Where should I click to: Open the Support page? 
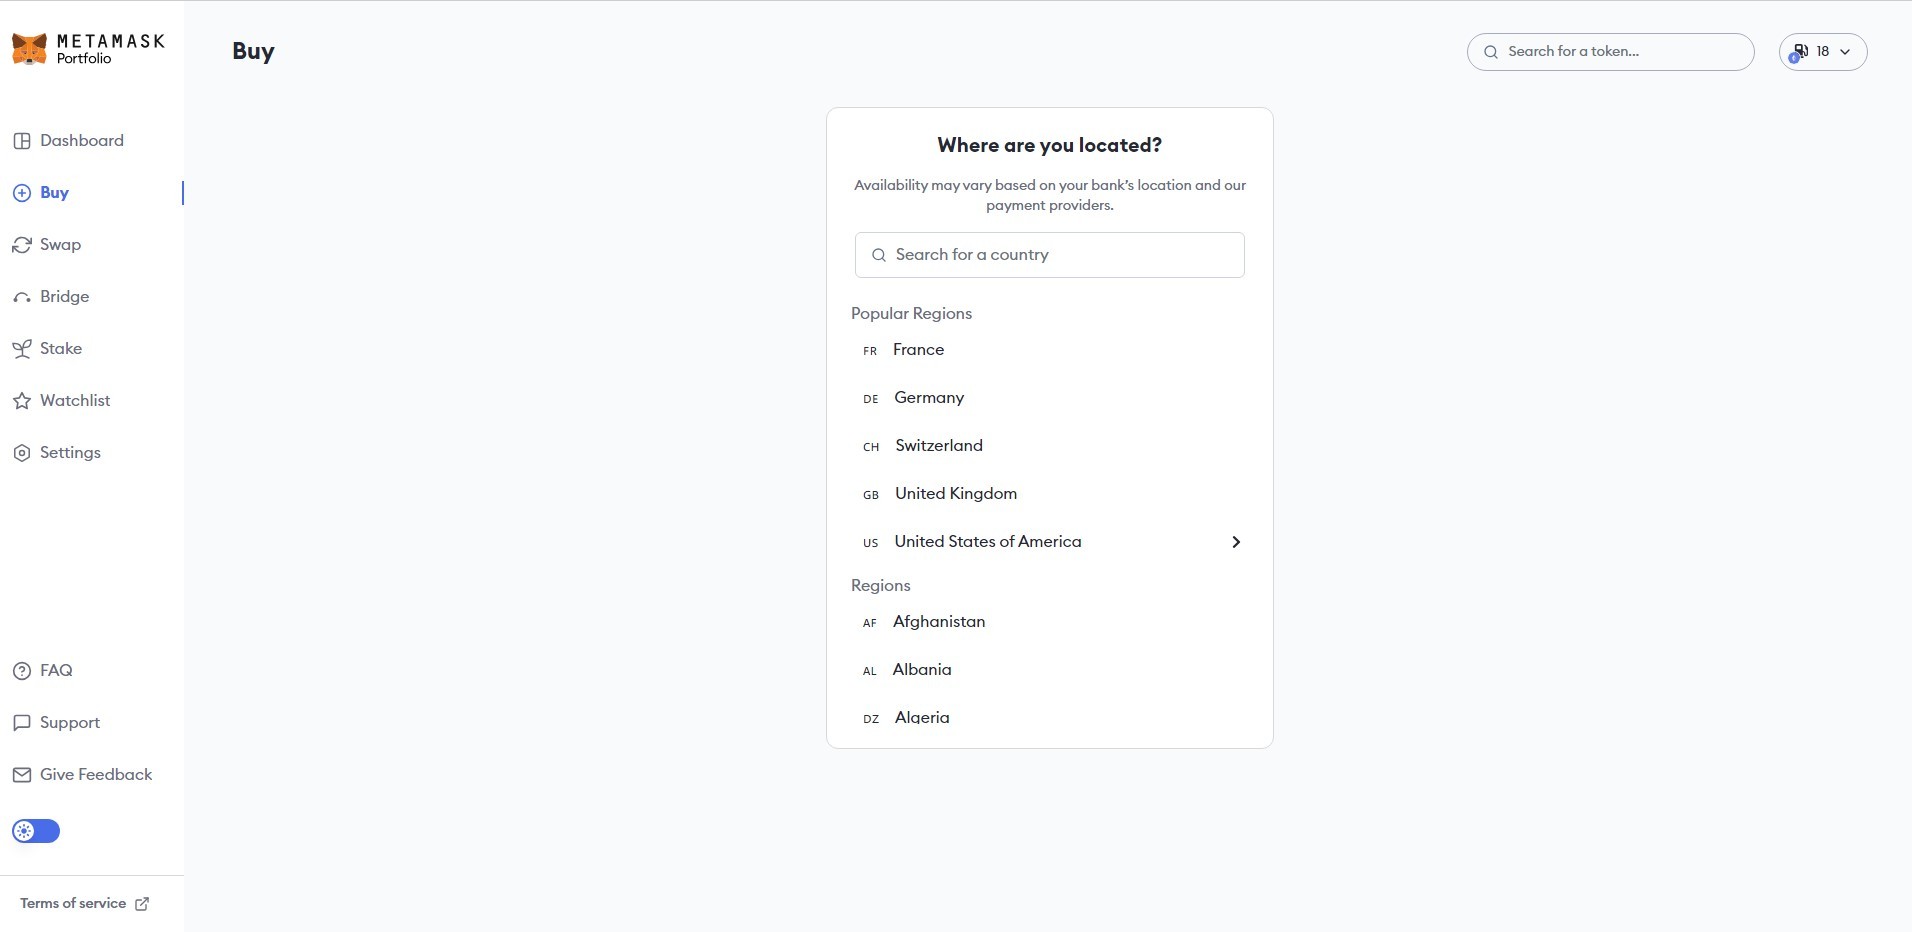pos(69,723)
